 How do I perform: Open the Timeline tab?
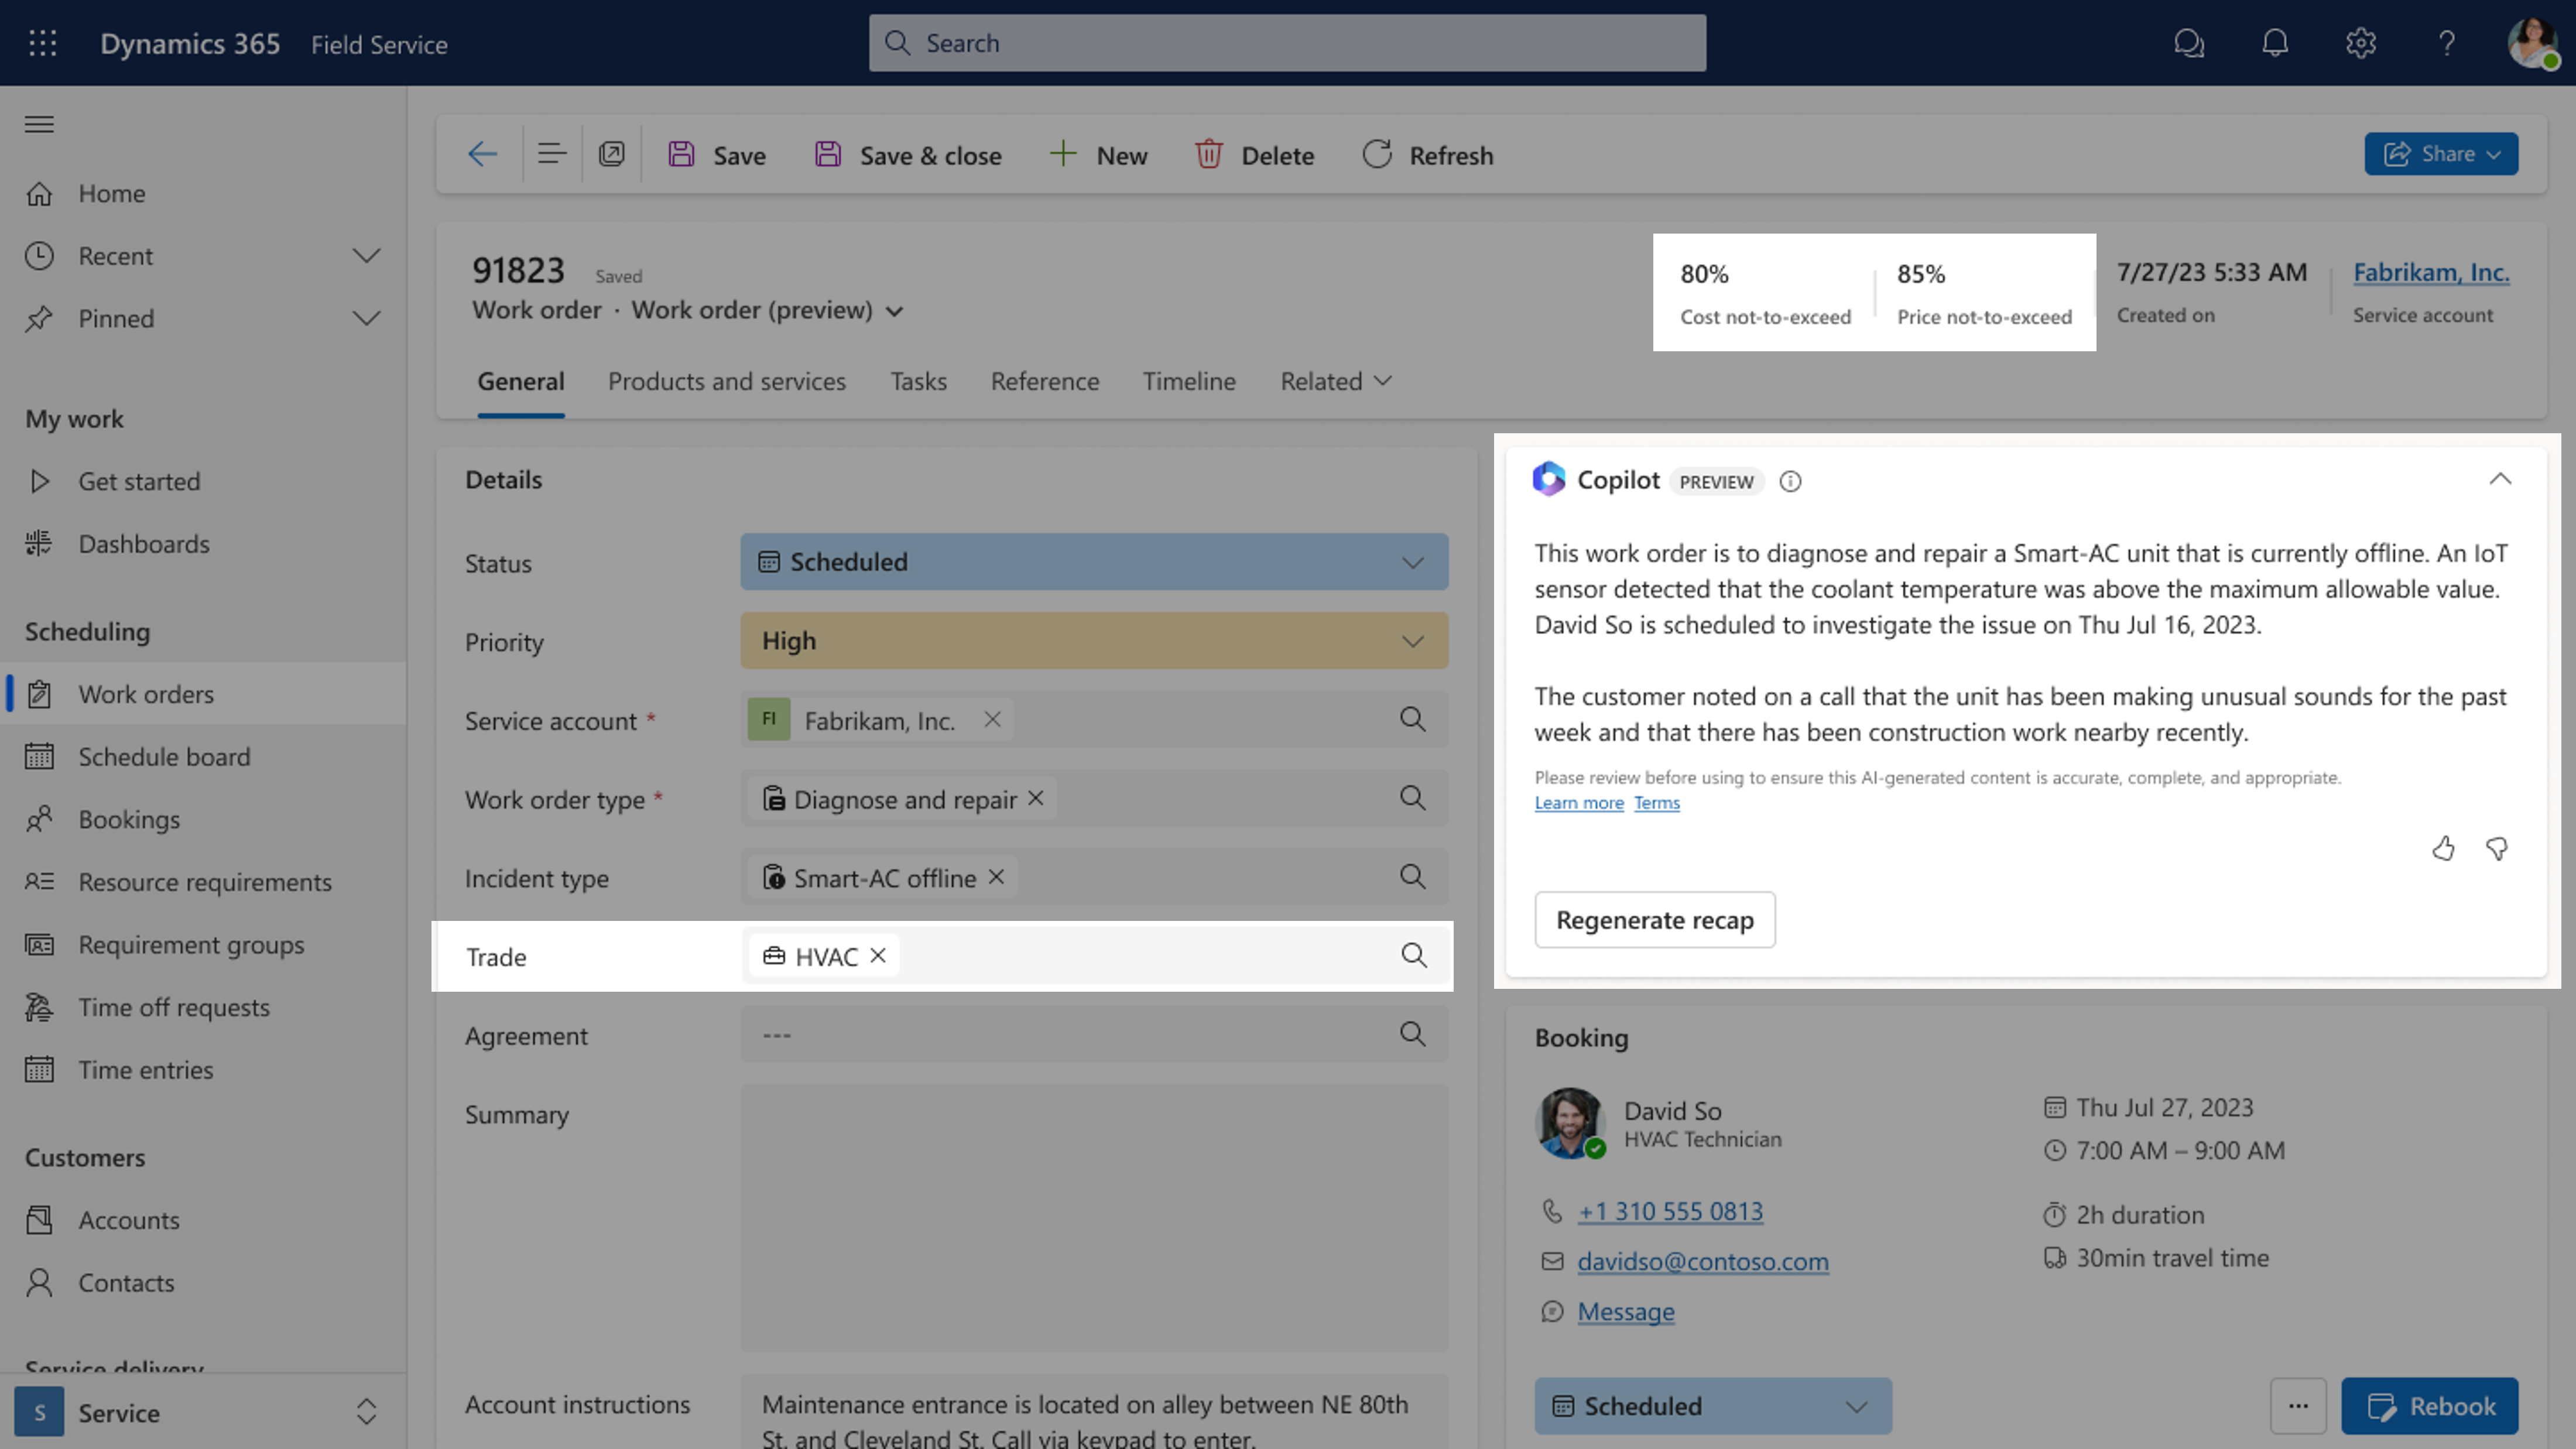click(1189, 381)
